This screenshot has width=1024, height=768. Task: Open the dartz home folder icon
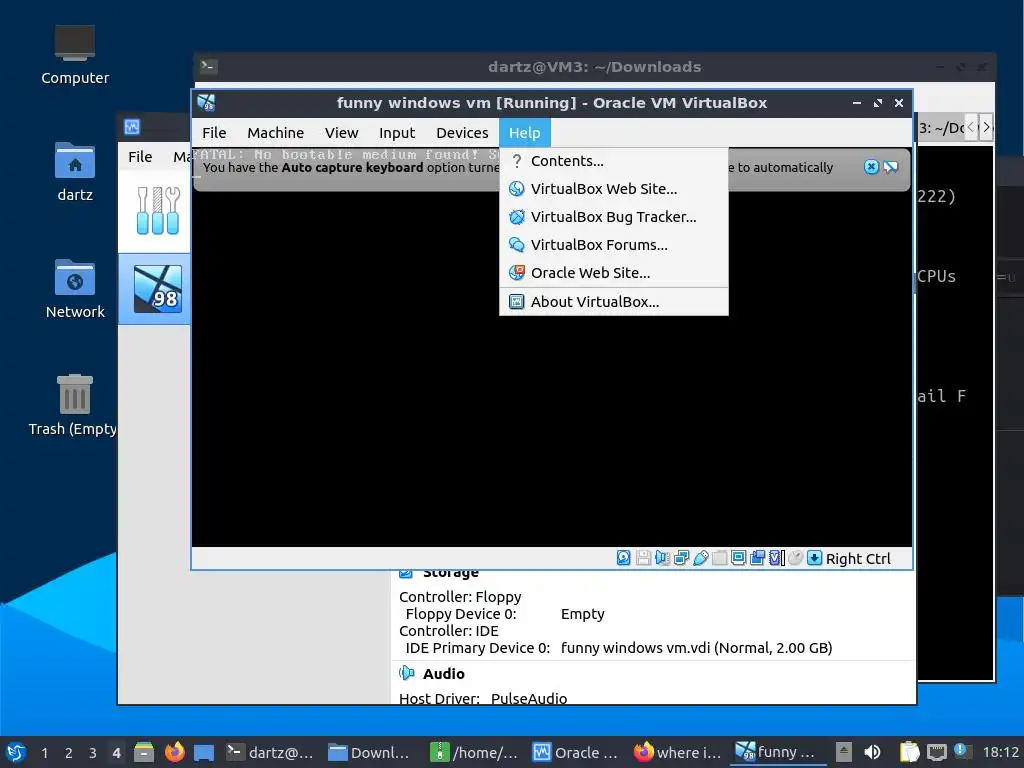click(x=74, y=160)
